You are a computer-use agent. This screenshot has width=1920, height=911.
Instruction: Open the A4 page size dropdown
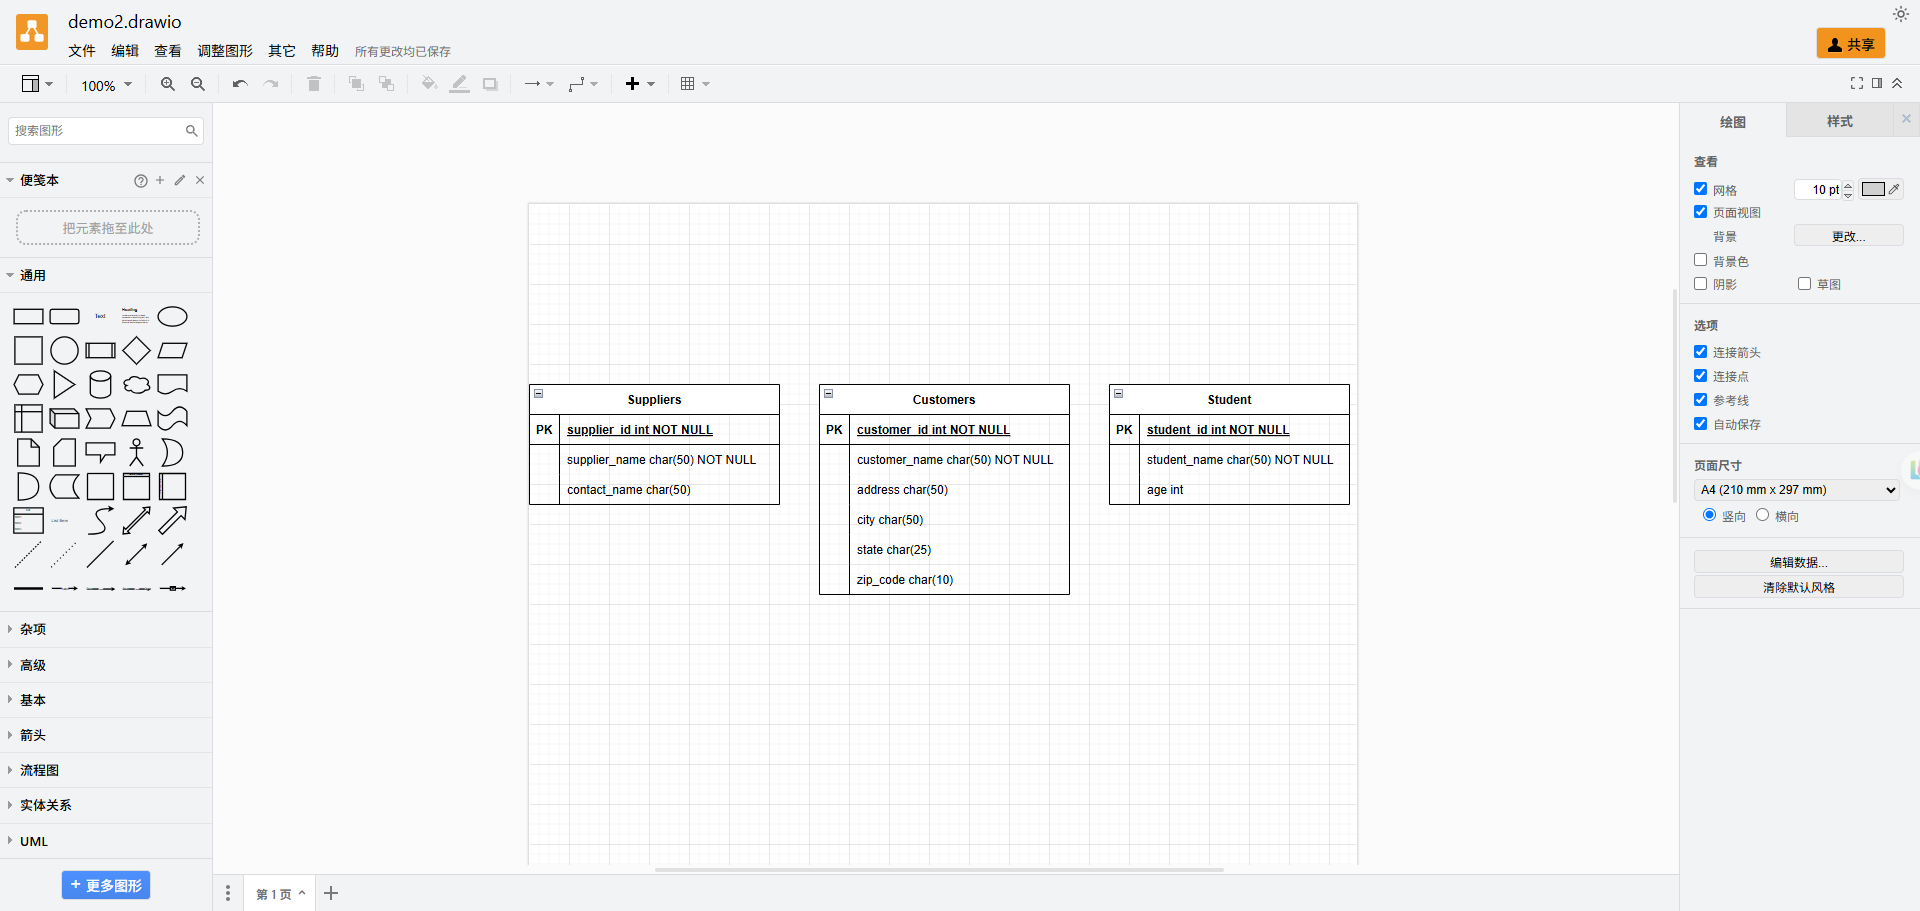1797,490
